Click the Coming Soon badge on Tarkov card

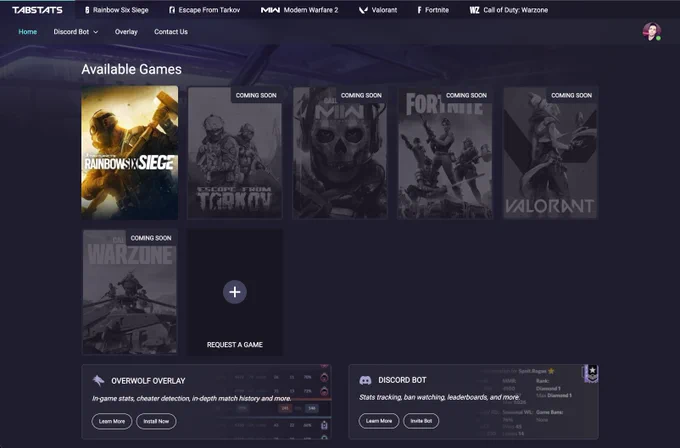(x=256, y=95)
